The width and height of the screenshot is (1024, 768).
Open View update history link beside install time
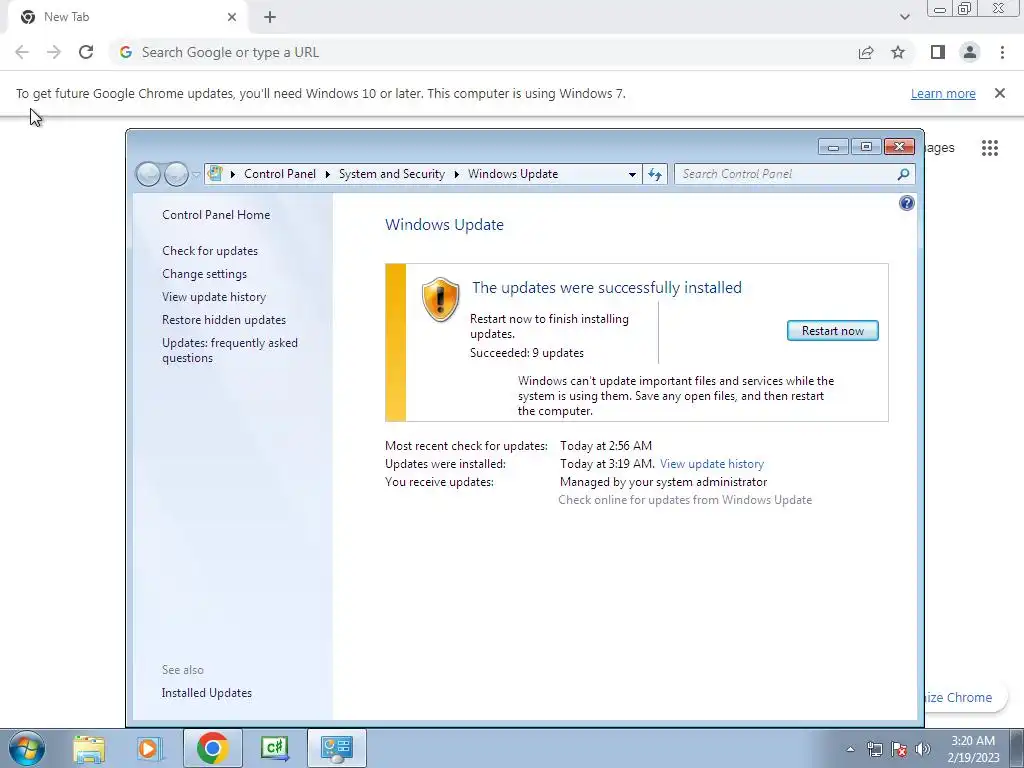point(712,464)
